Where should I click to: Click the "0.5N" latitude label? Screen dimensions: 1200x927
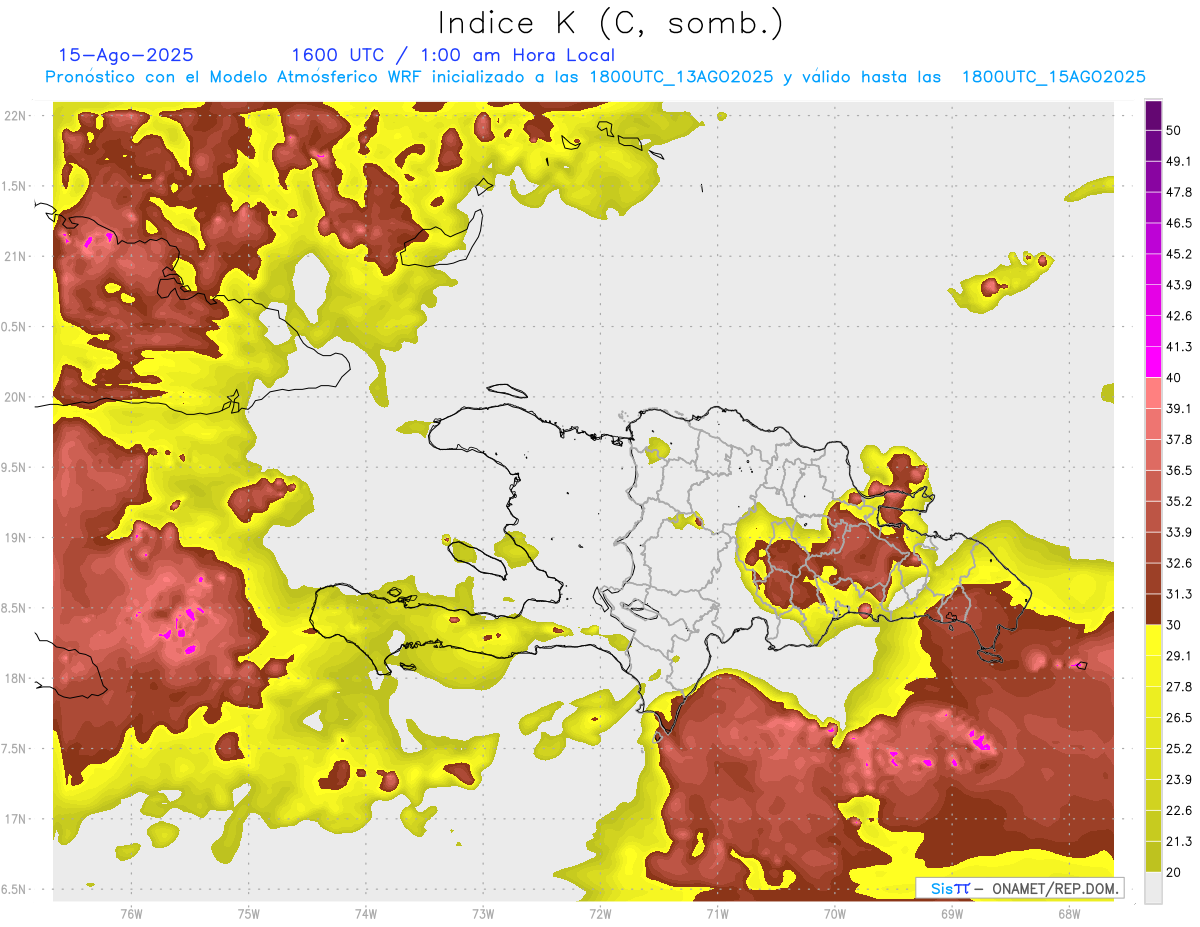tap(14, 327)
